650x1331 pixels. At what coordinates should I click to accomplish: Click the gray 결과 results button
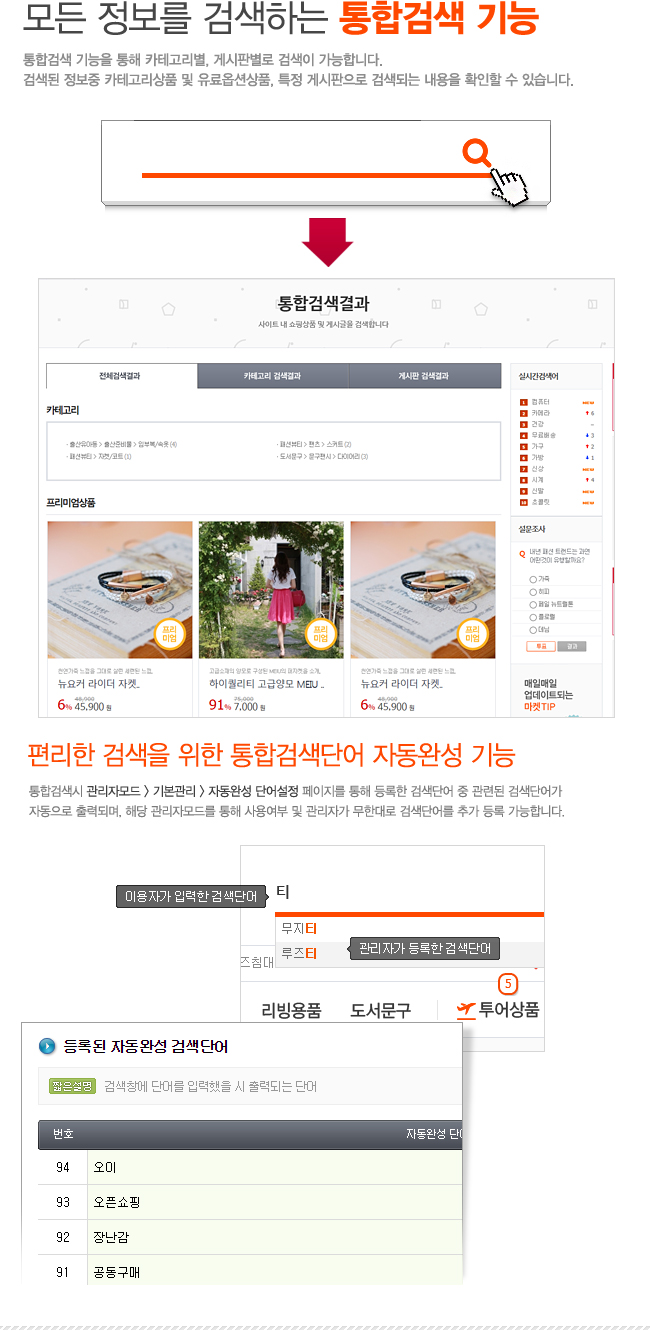pos(571,647)
